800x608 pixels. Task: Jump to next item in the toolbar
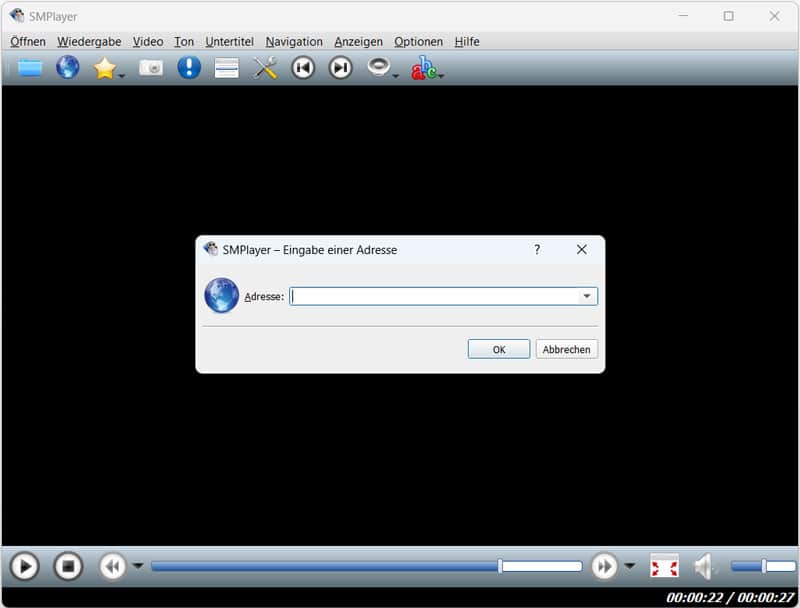340,67
